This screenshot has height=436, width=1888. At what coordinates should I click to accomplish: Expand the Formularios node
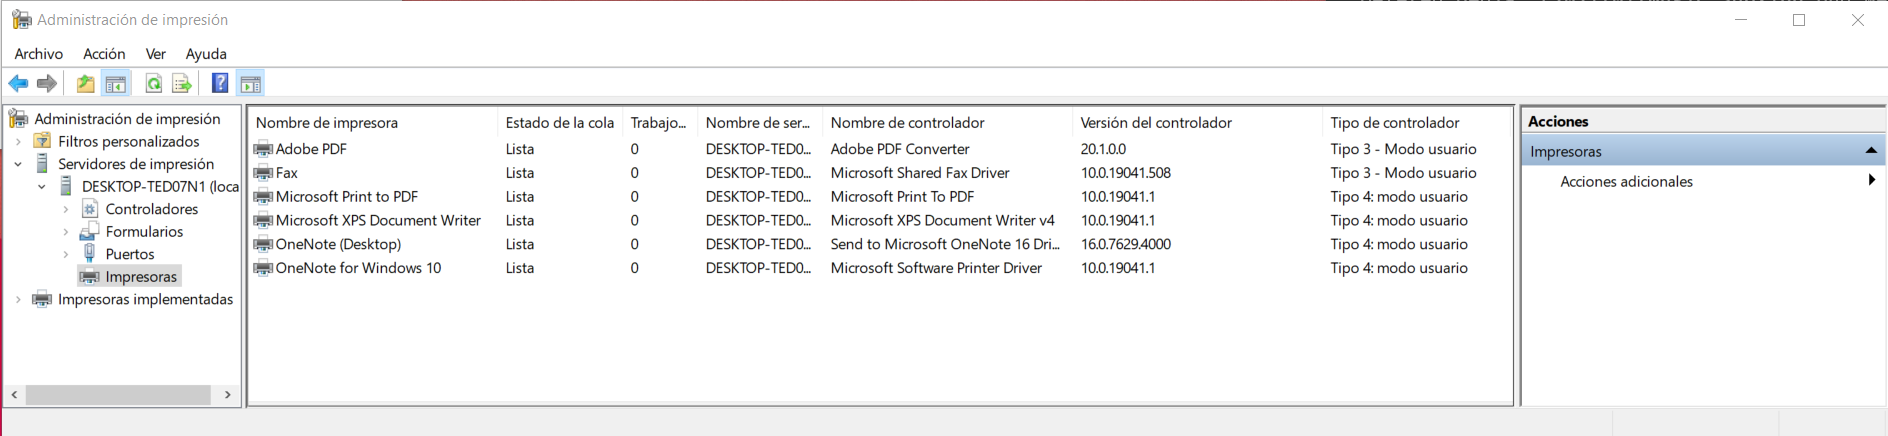pos(66,231)
